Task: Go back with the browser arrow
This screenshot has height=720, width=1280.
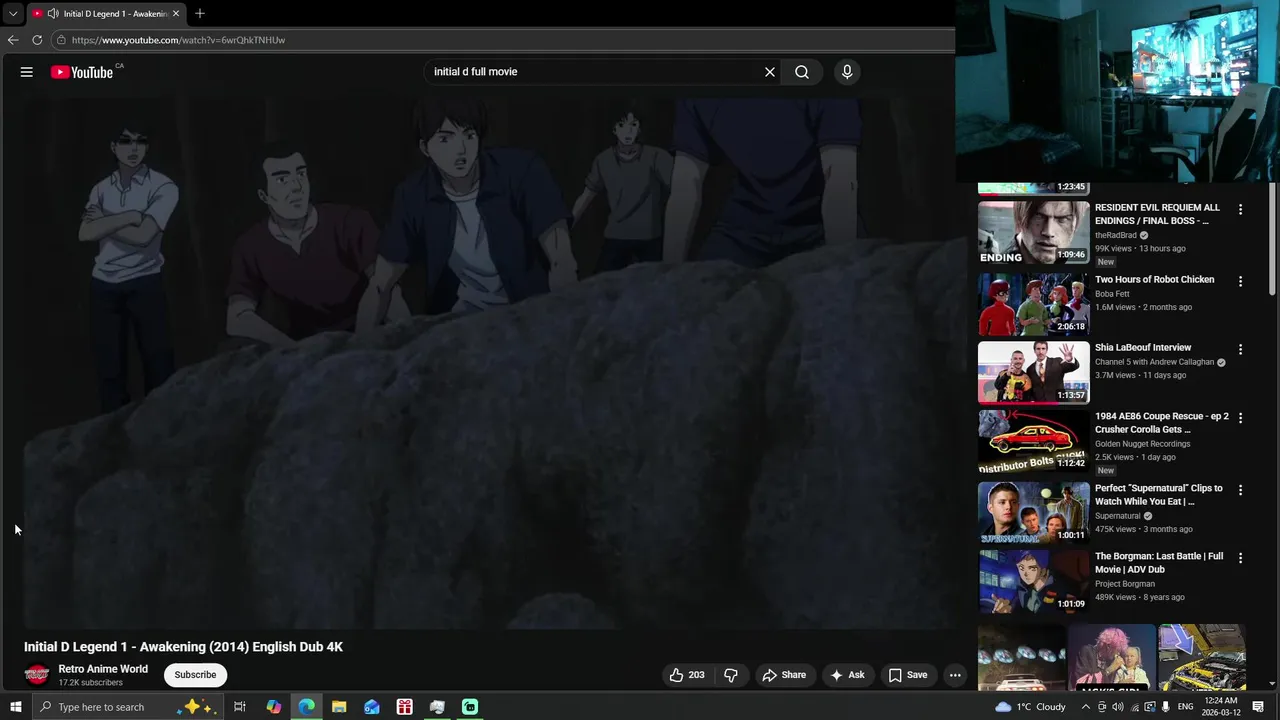Action: pyautogui.click(x=13, y=40)
